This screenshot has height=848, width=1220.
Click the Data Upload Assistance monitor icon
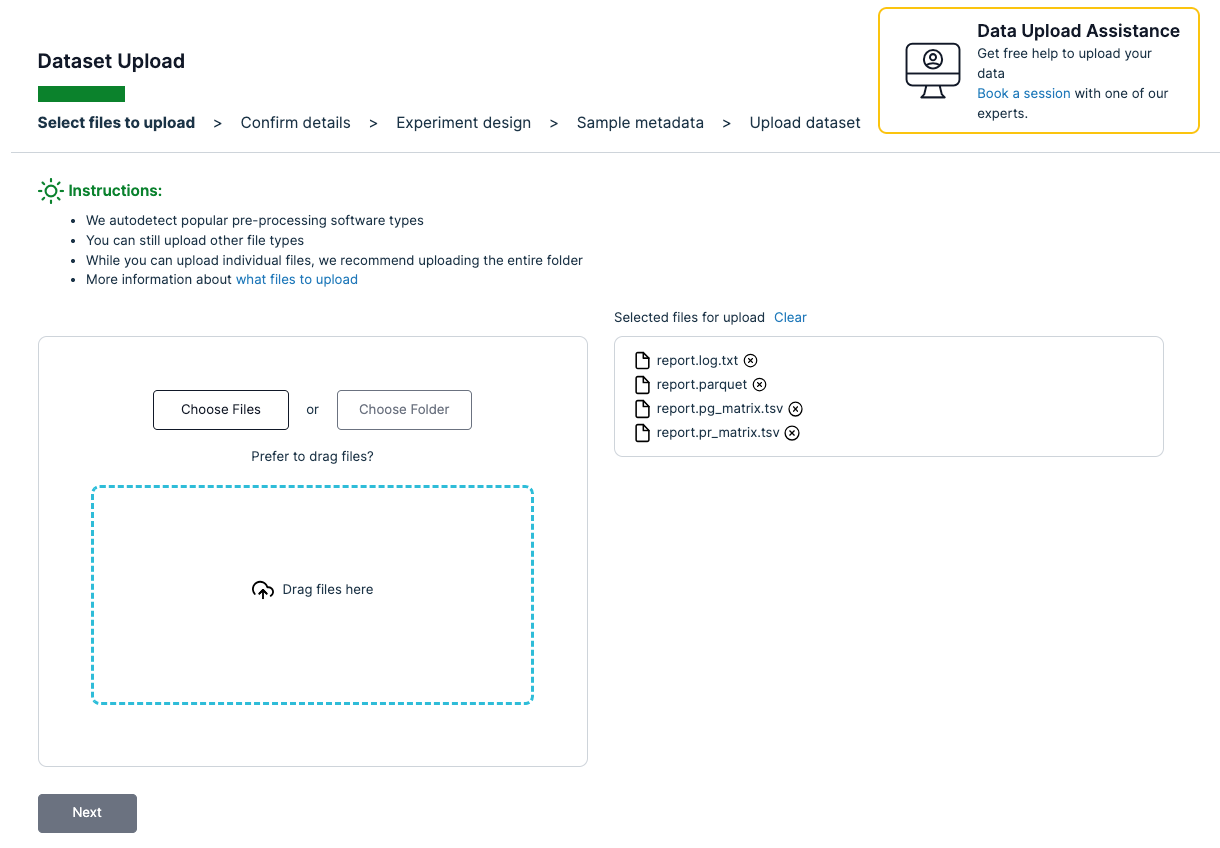[932, 71]
